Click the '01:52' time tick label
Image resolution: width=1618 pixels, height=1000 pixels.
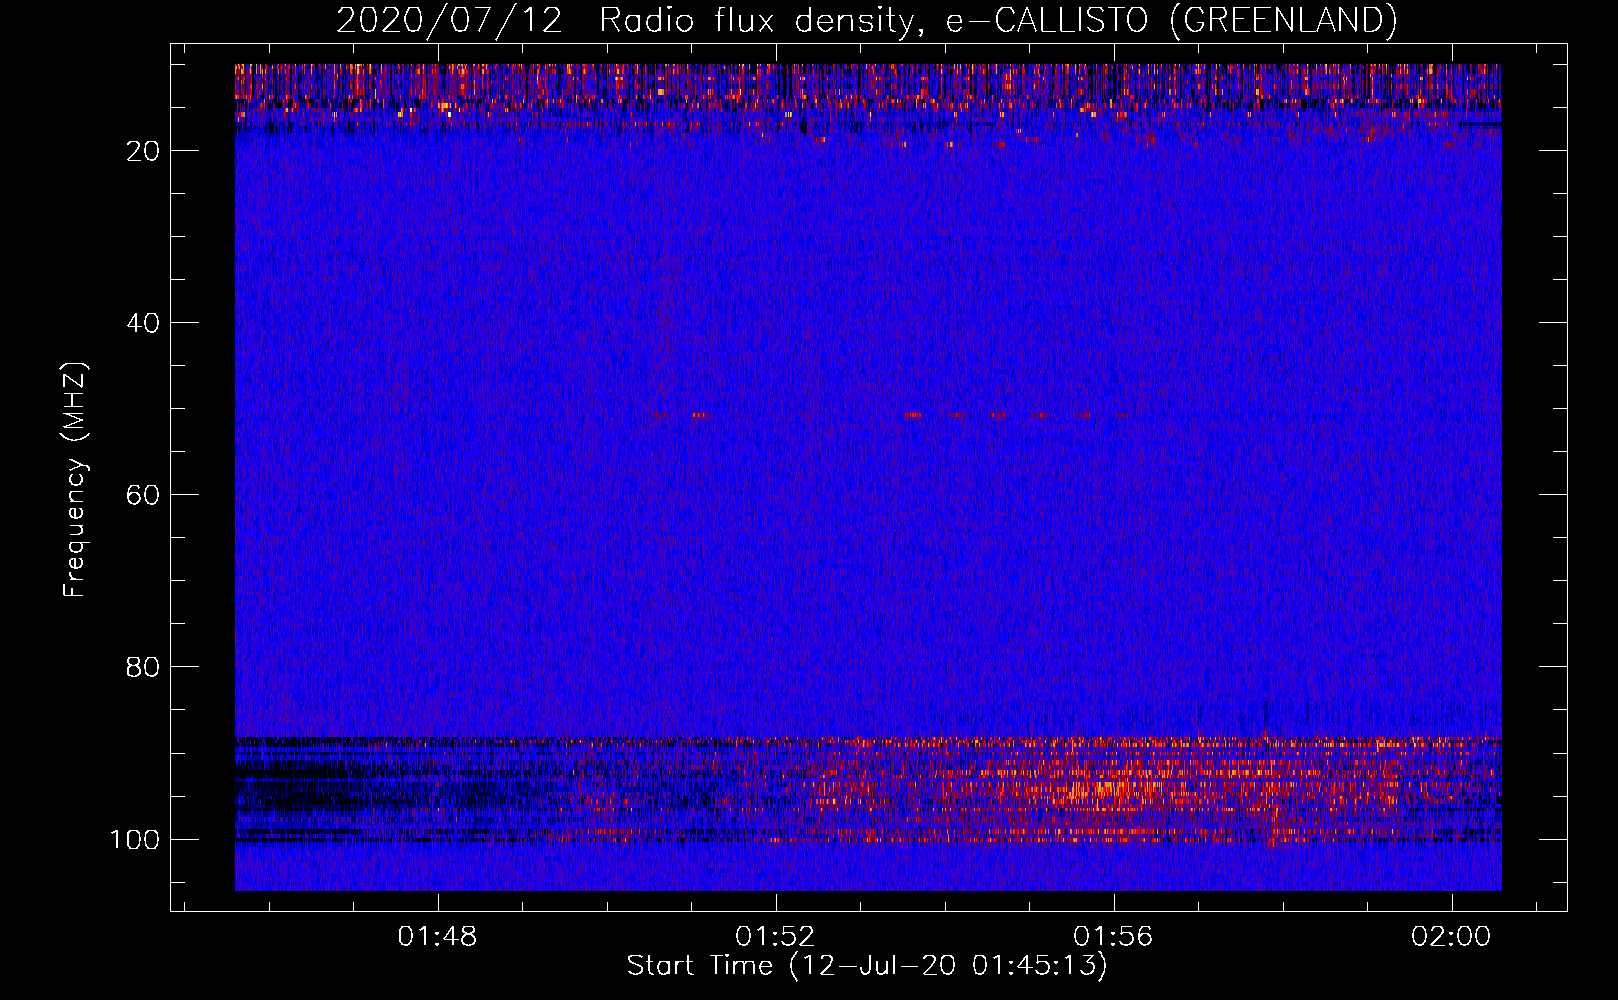click(x=775, y=937)
